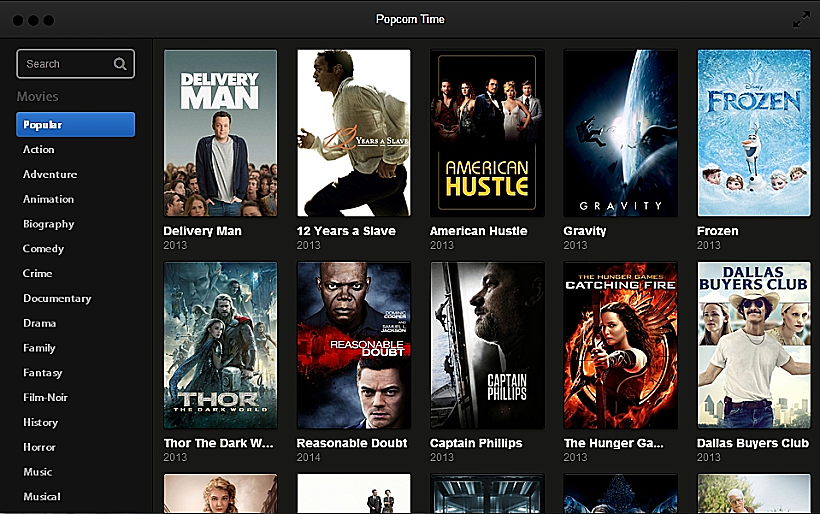
Task: Click the Dallas Buyers Club title link
Action: tap(753, 443)
